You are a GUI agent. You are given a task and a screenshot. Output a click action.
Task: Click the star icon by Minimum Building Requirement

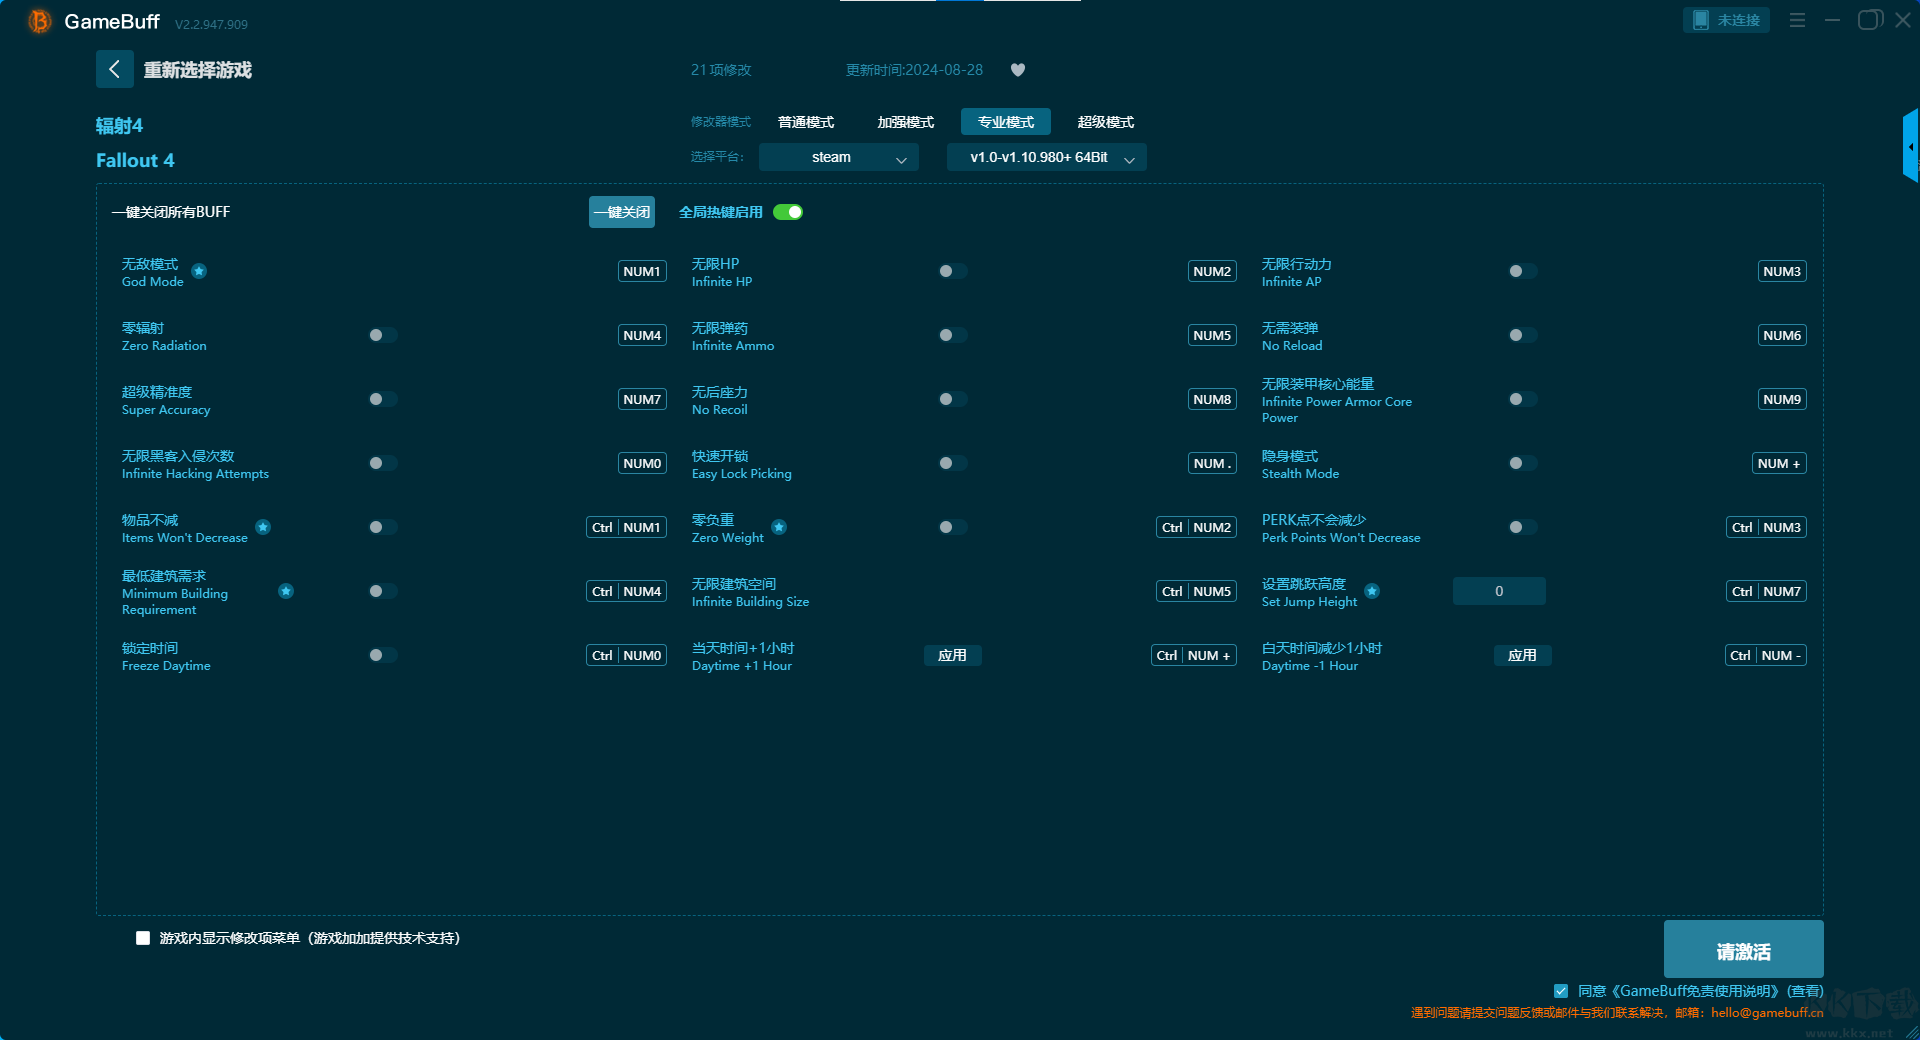[x=286, y=591]
